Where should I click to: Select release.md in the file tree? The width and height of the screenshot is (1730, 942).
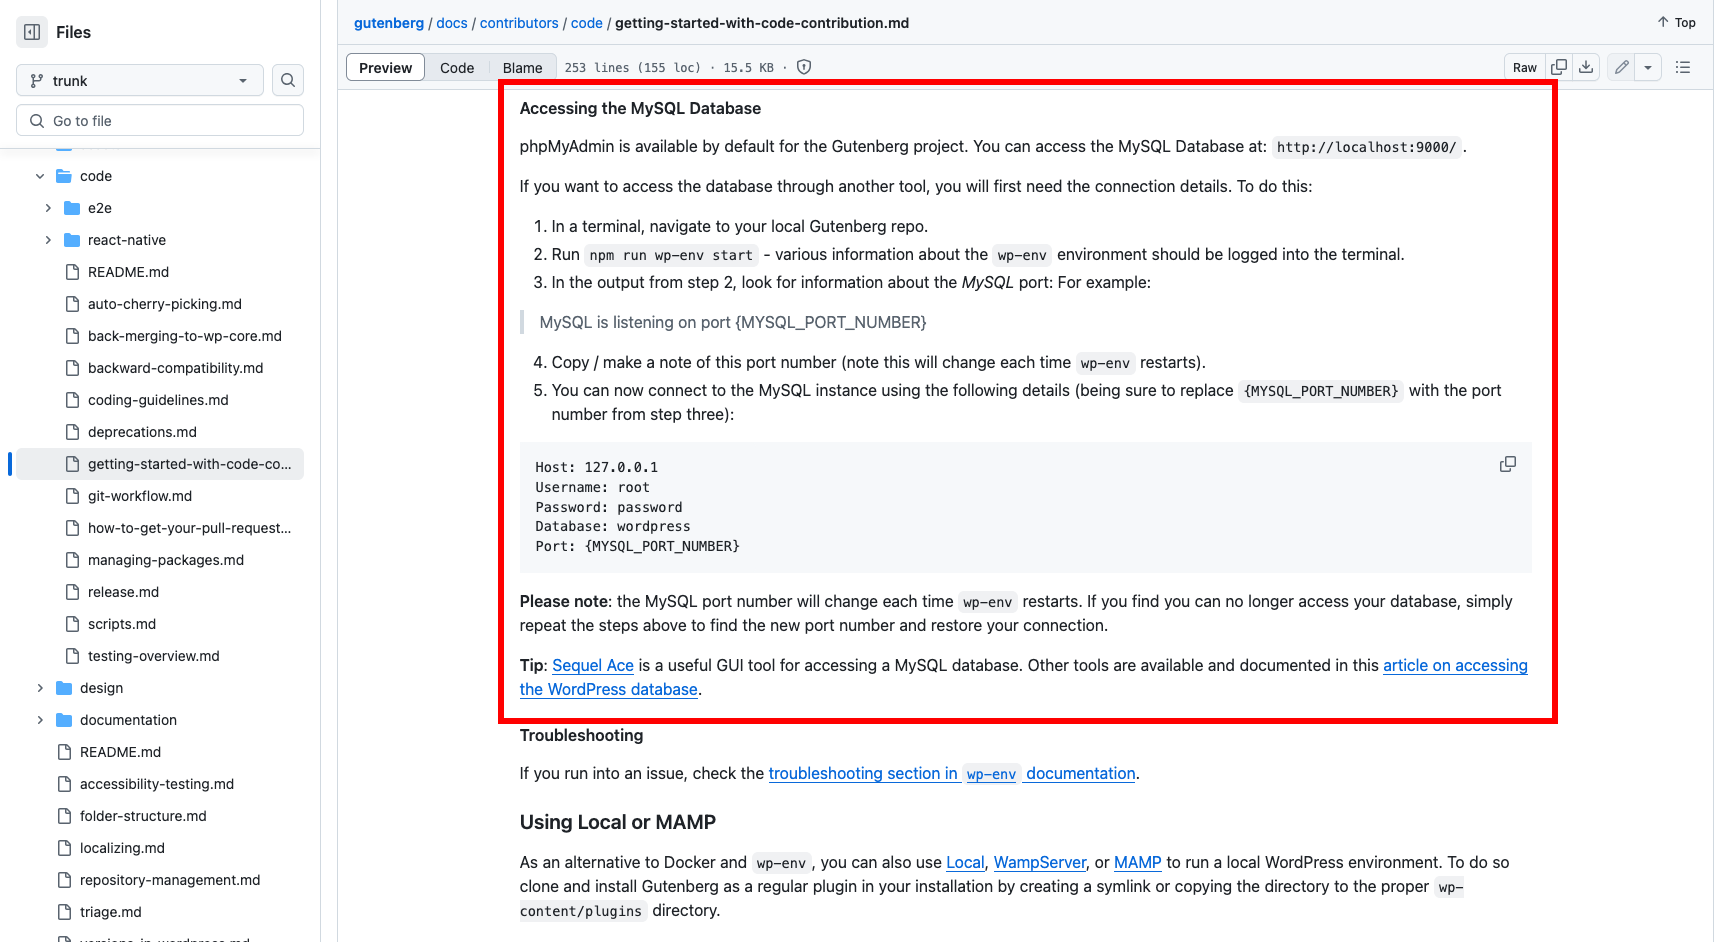tap(125, 592)
